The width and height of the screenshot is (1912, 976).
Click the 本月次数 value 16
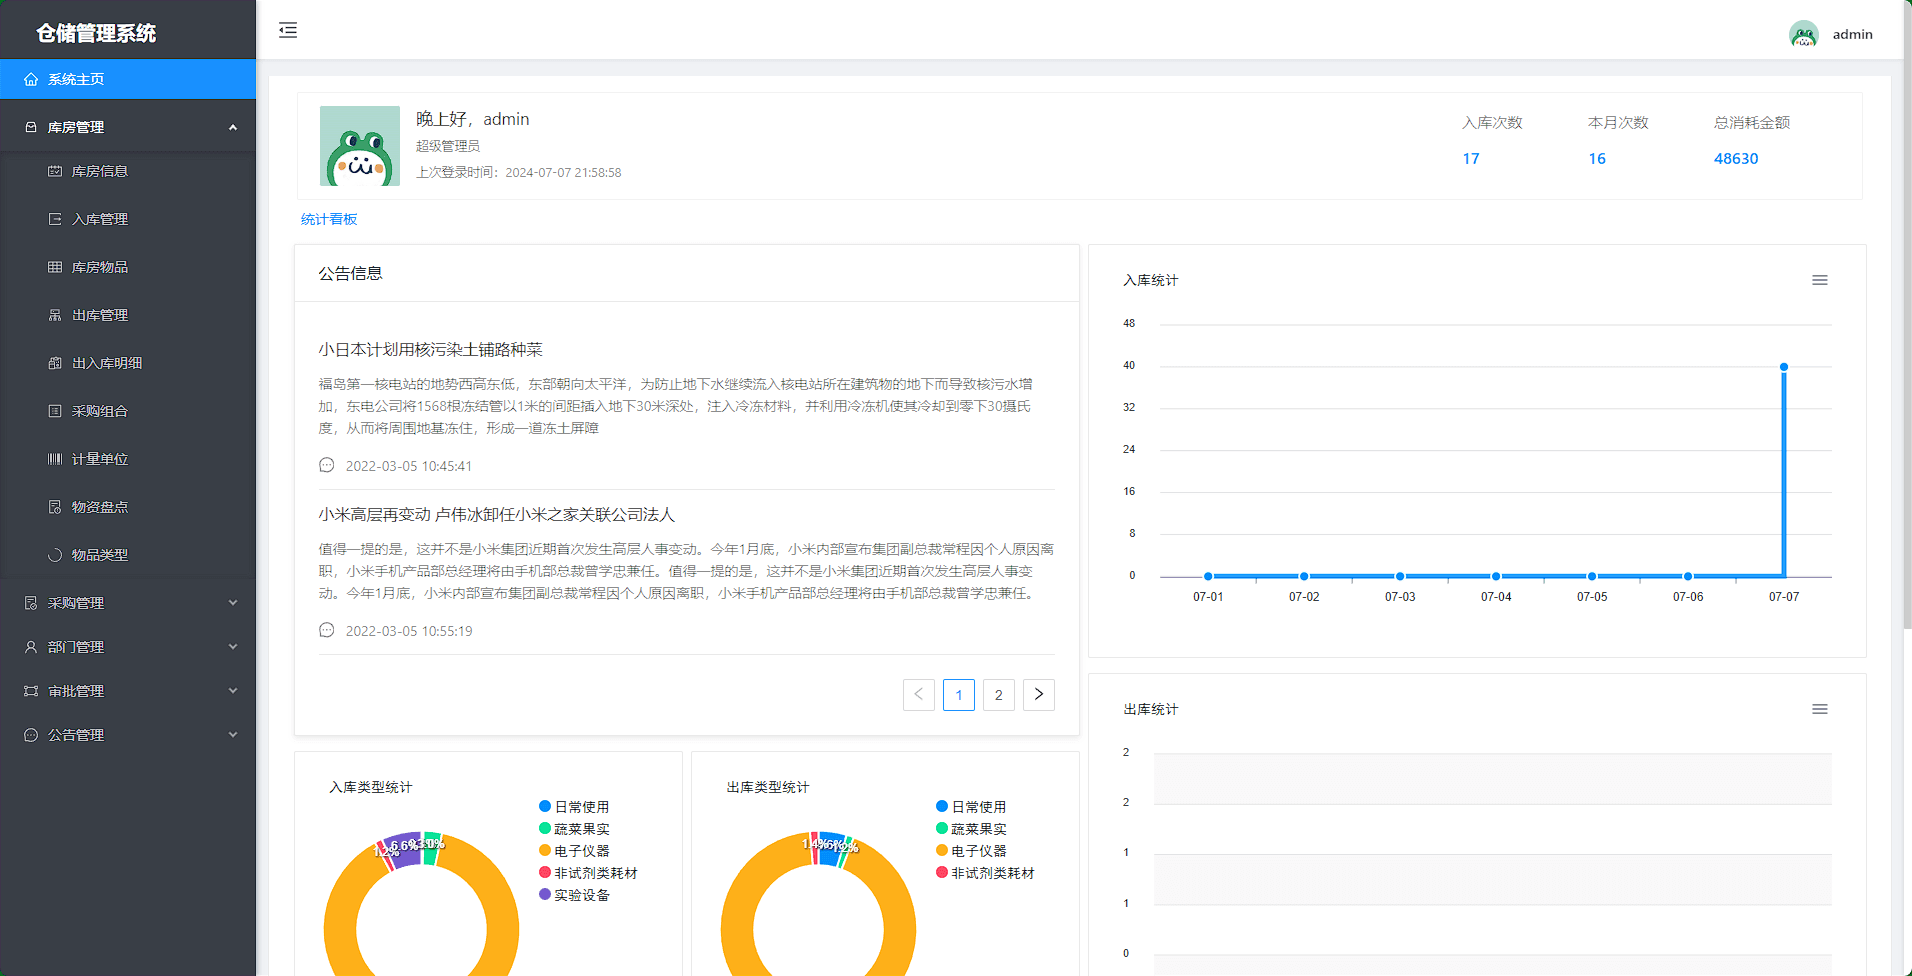(x=1597, y=158)
